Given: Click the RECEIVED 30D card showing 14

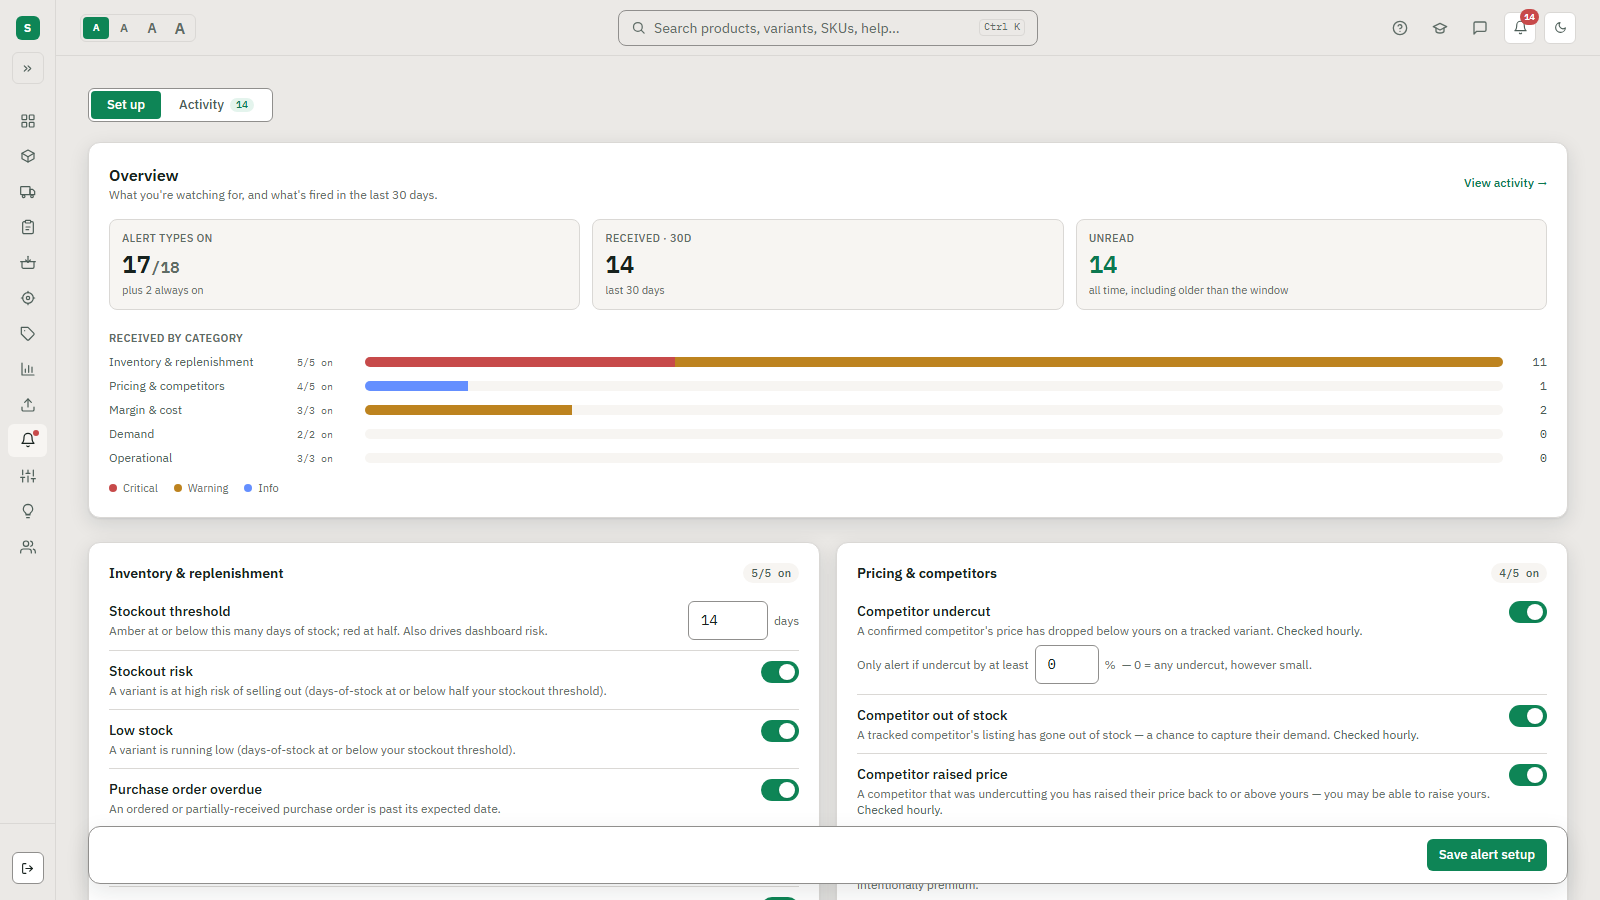Looking at the screenshot, I should point(828,264).
